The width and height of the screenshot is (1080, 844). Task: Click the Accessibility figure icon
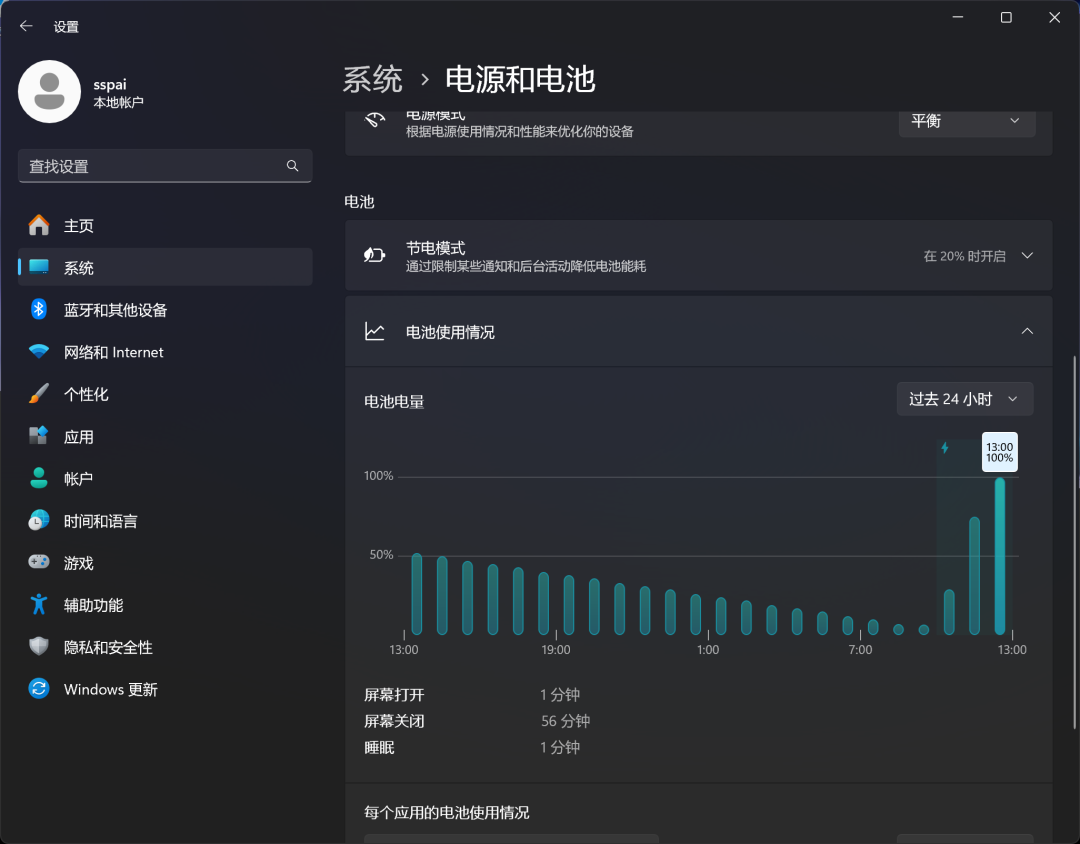(39, 604)
